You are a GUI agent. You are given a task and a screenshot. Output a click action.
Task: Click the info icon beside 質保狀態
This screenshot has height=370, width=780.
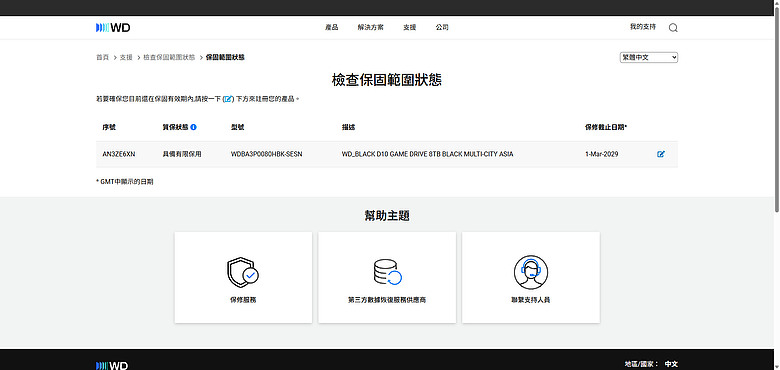(x=194, y=127)
